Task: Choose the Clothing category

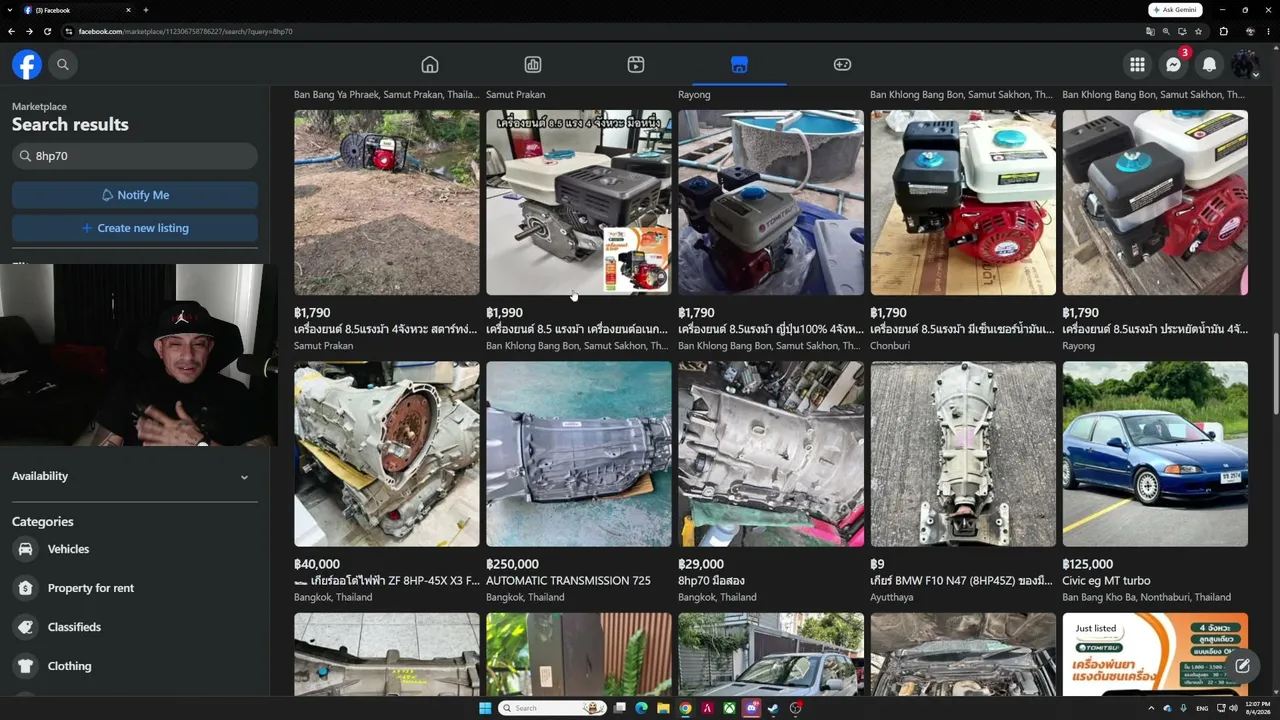Action: pyautogui.click(x=69, y=666)
